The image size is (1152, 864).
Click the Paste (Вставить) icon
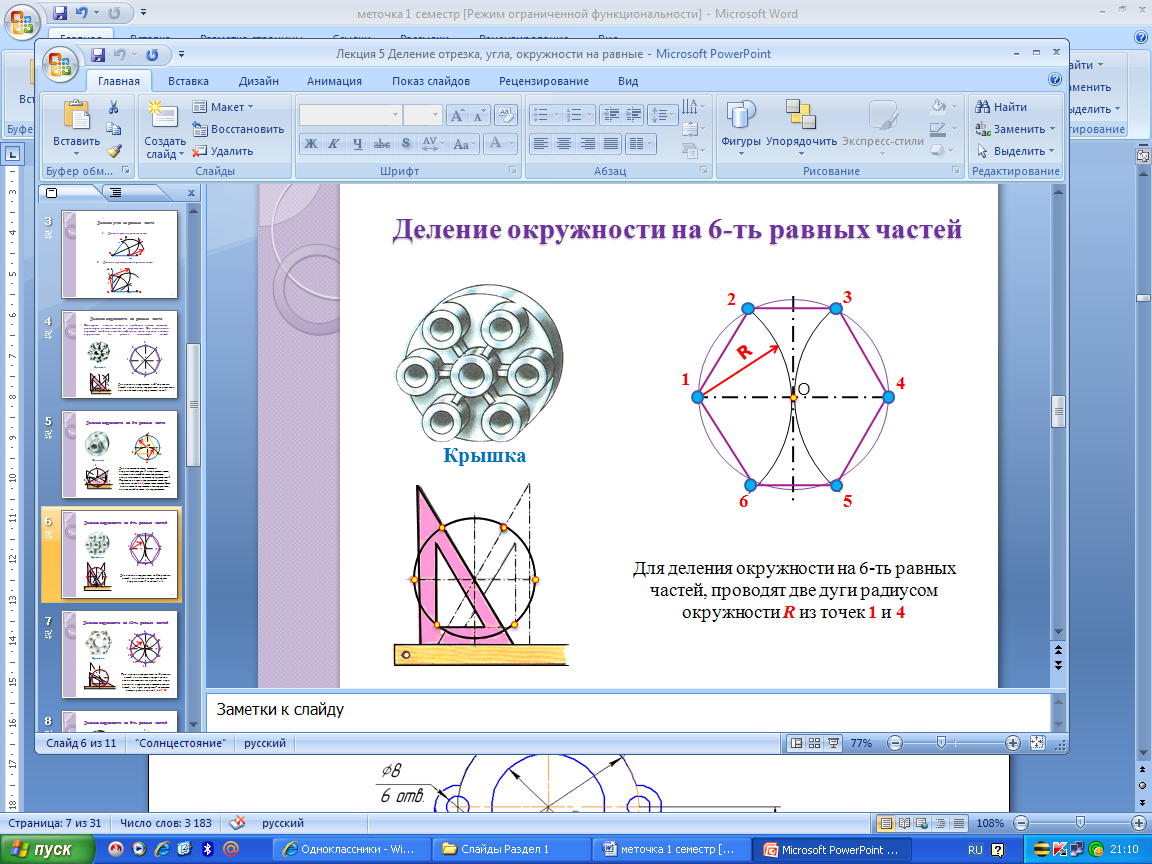click(76, 115)
